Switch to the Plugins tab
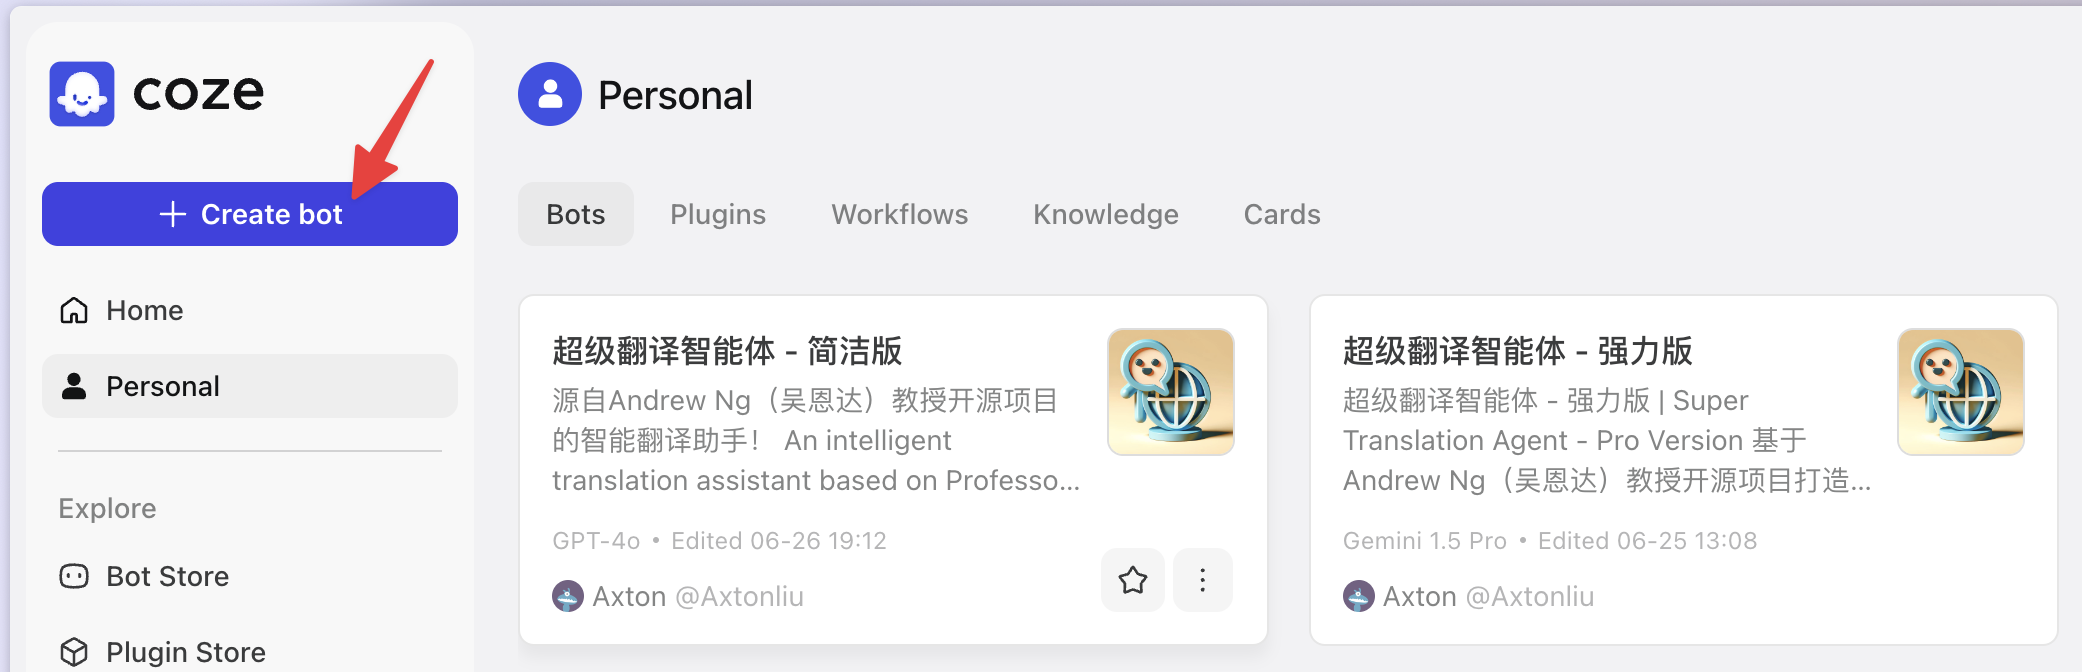Image resolution: width=2082 pixels, height=672 pixels. [x=718, y=214]
